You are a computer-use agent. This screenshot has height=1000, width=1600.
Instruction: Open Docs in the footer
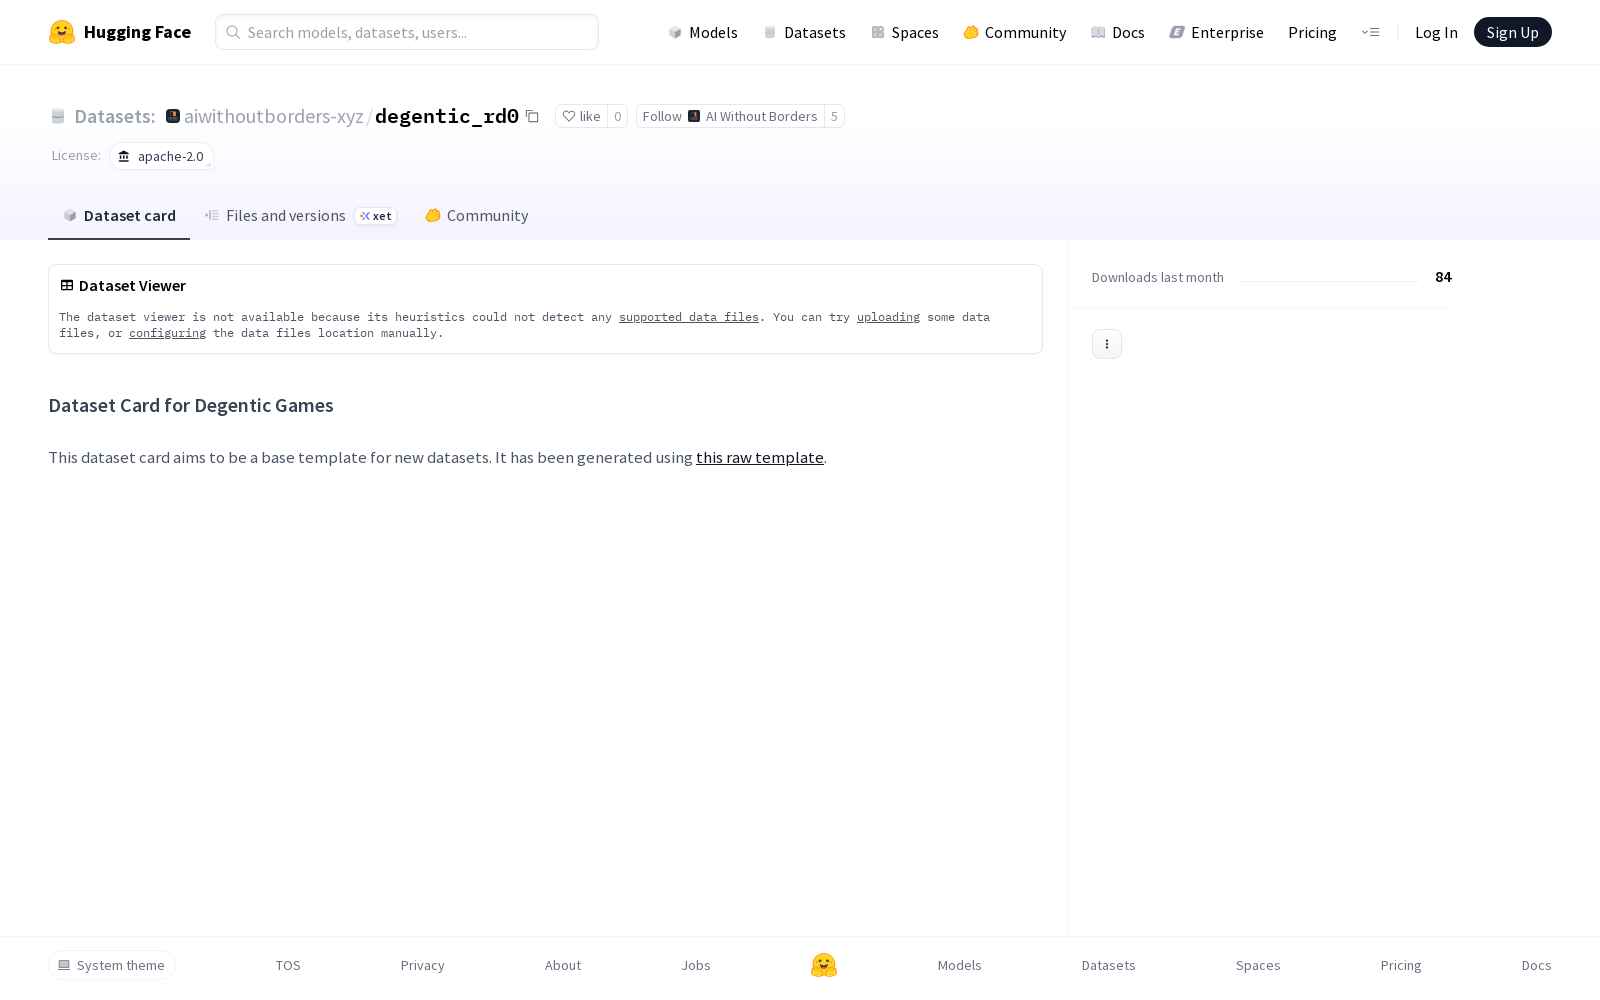1537,965
